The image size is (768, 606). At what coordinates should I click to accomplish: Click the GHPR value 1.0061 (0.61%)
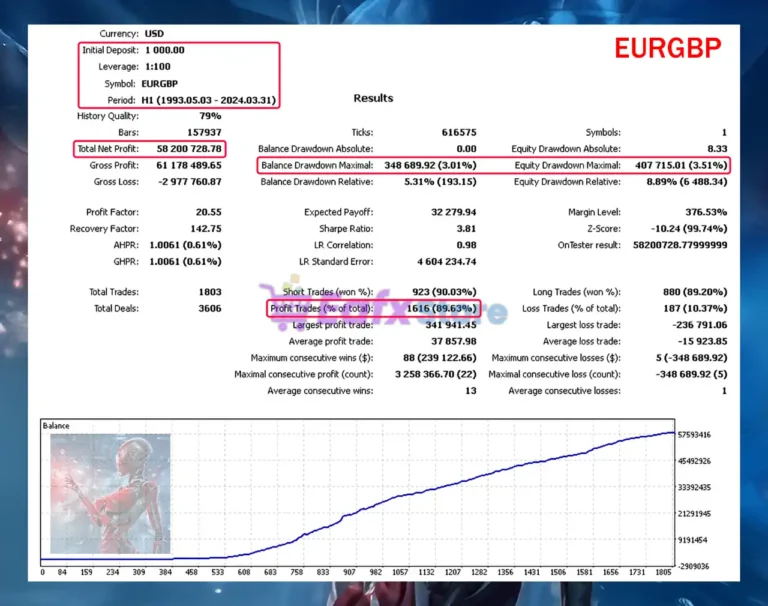pos(185,262)
